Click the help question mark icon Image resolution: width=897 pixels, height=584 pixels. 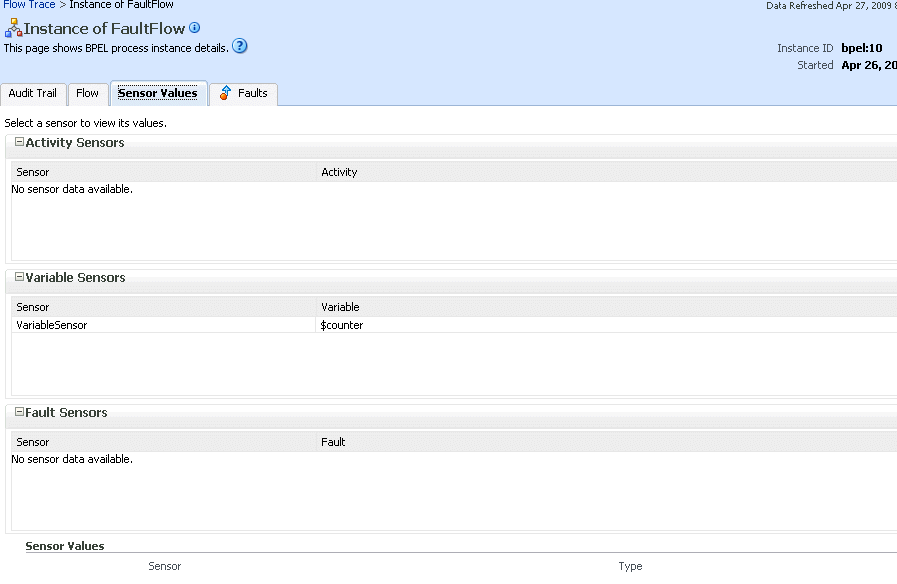click(239, 46)
